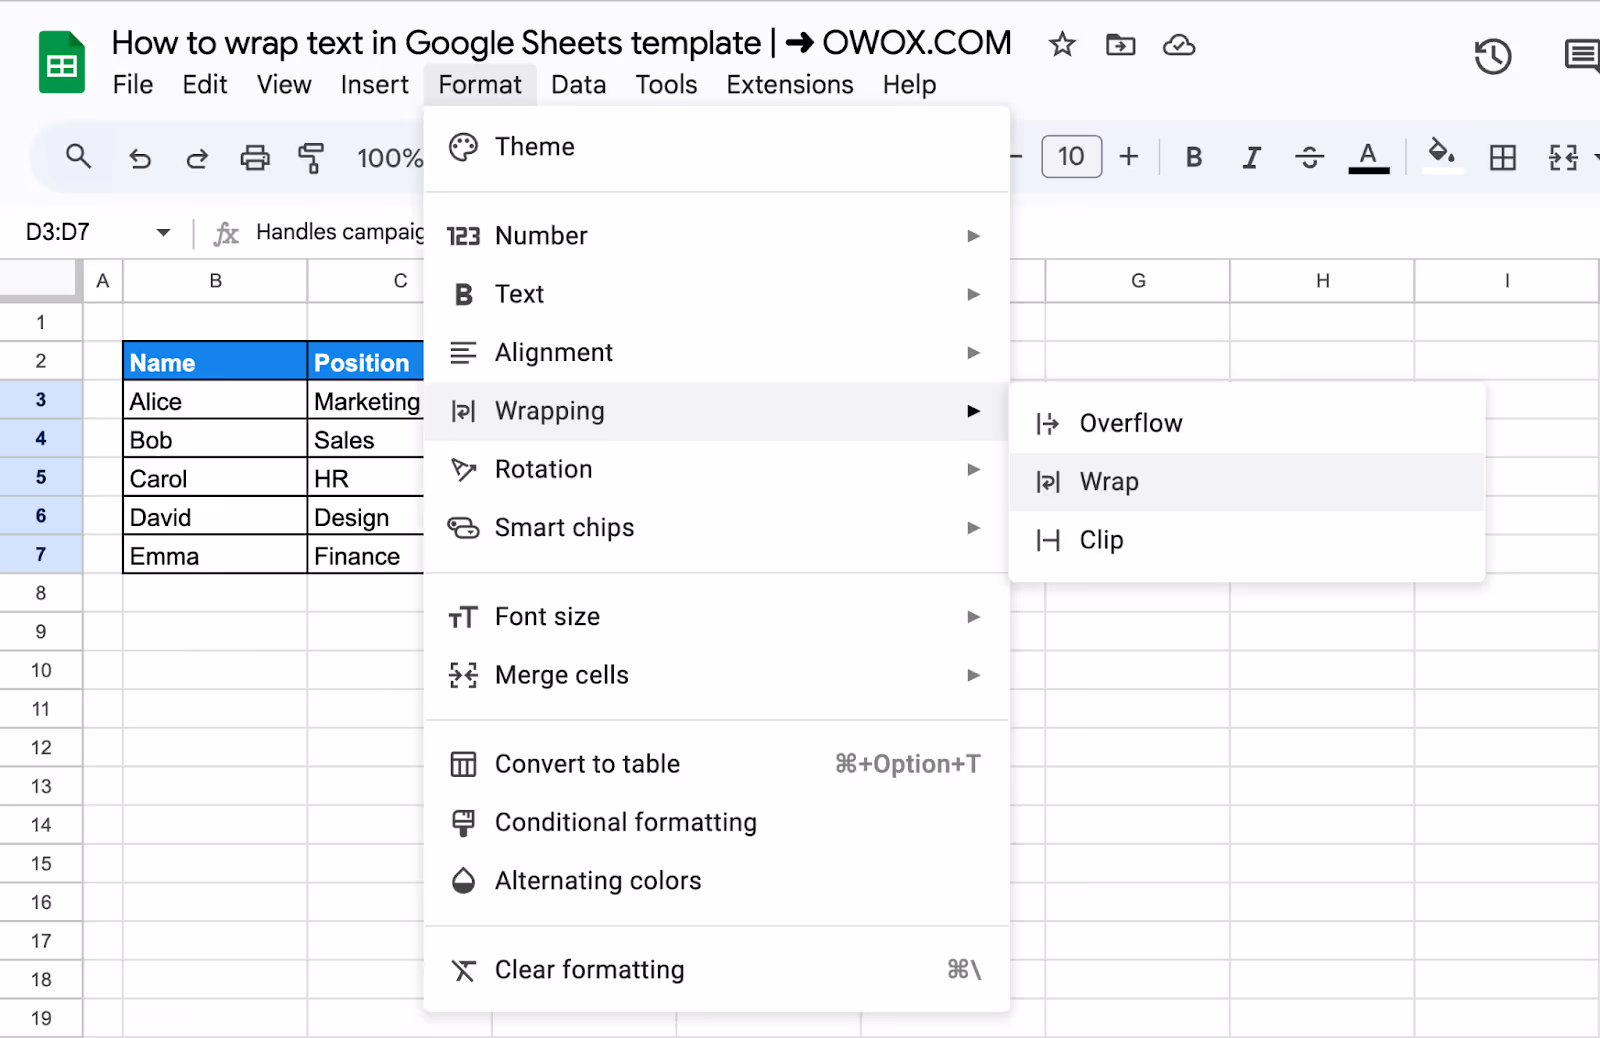Viewport: 1600px width, 1038px height.
Task: Click the document title text
Action: (x=561, y=43)
